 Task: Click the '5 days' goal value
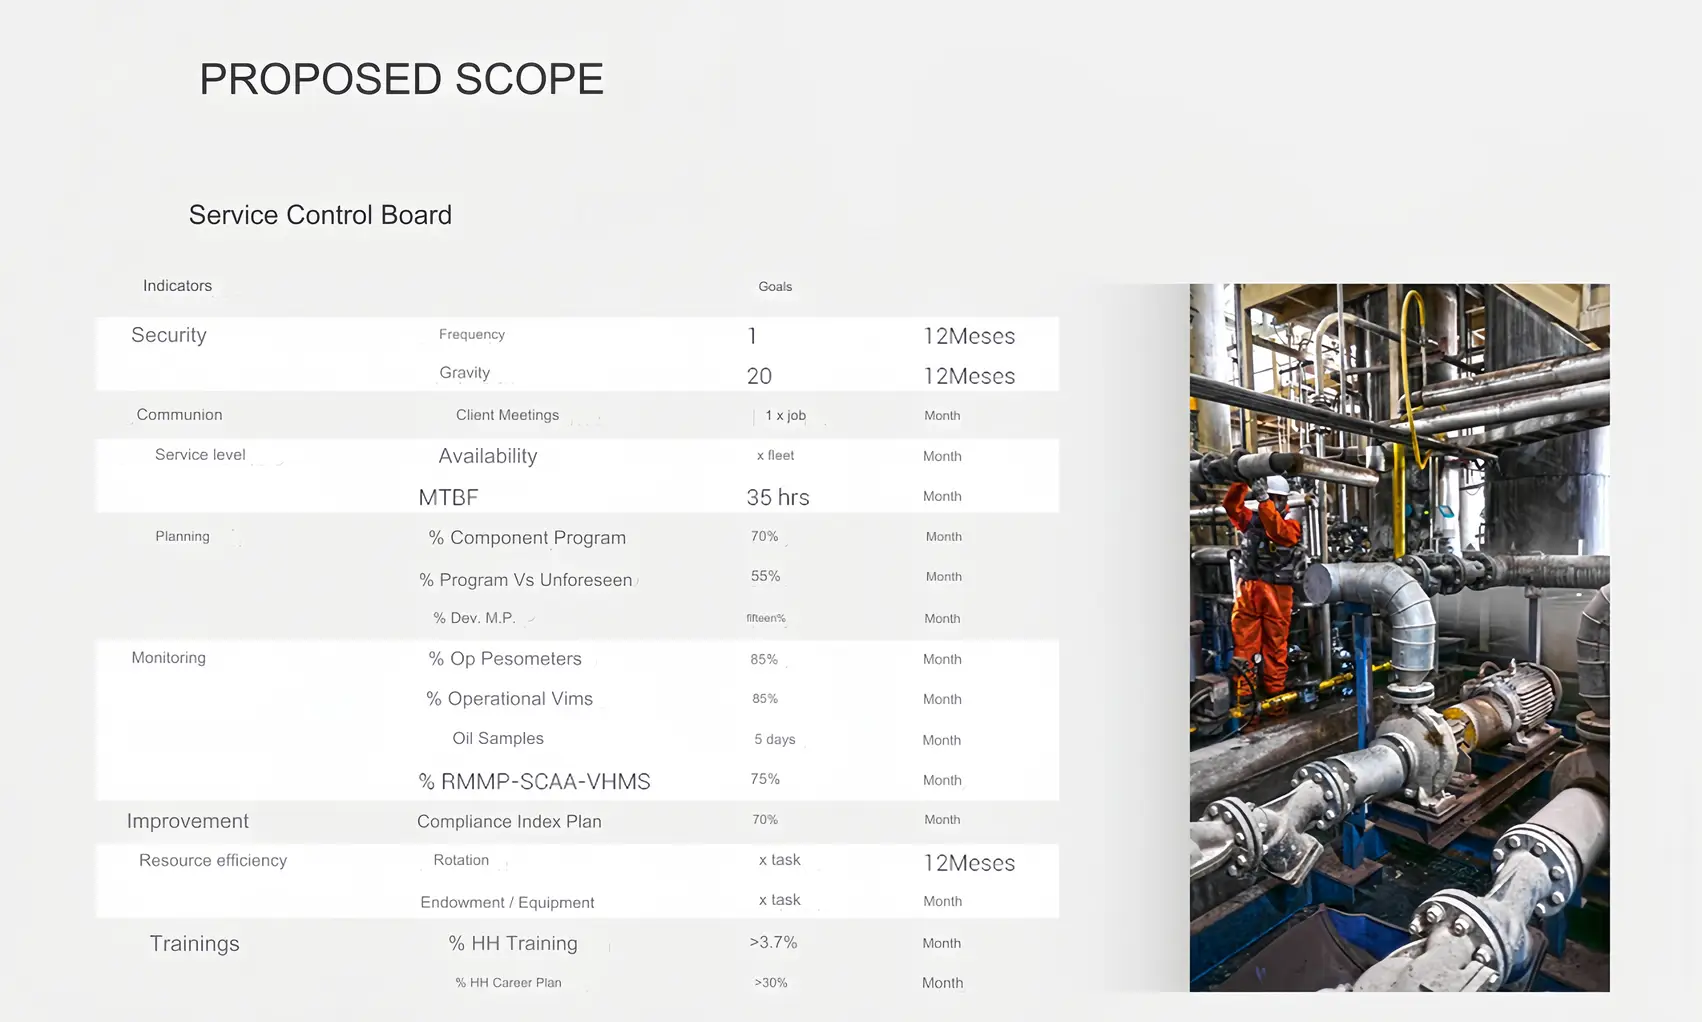coord(775,739)
